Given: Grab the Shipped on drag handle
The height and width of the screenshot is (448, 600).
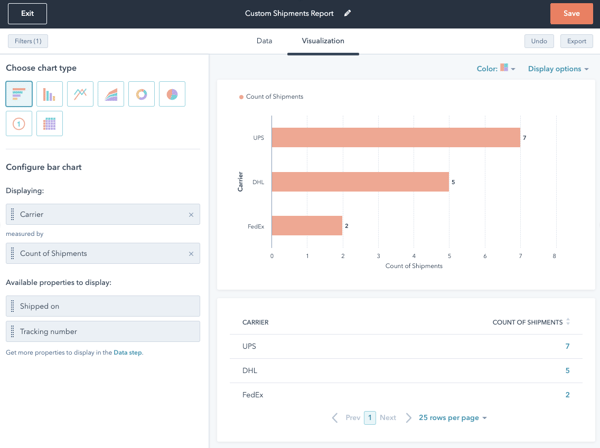Looking at the screenshot, I should pyautogui.click(x=12, y=306).
